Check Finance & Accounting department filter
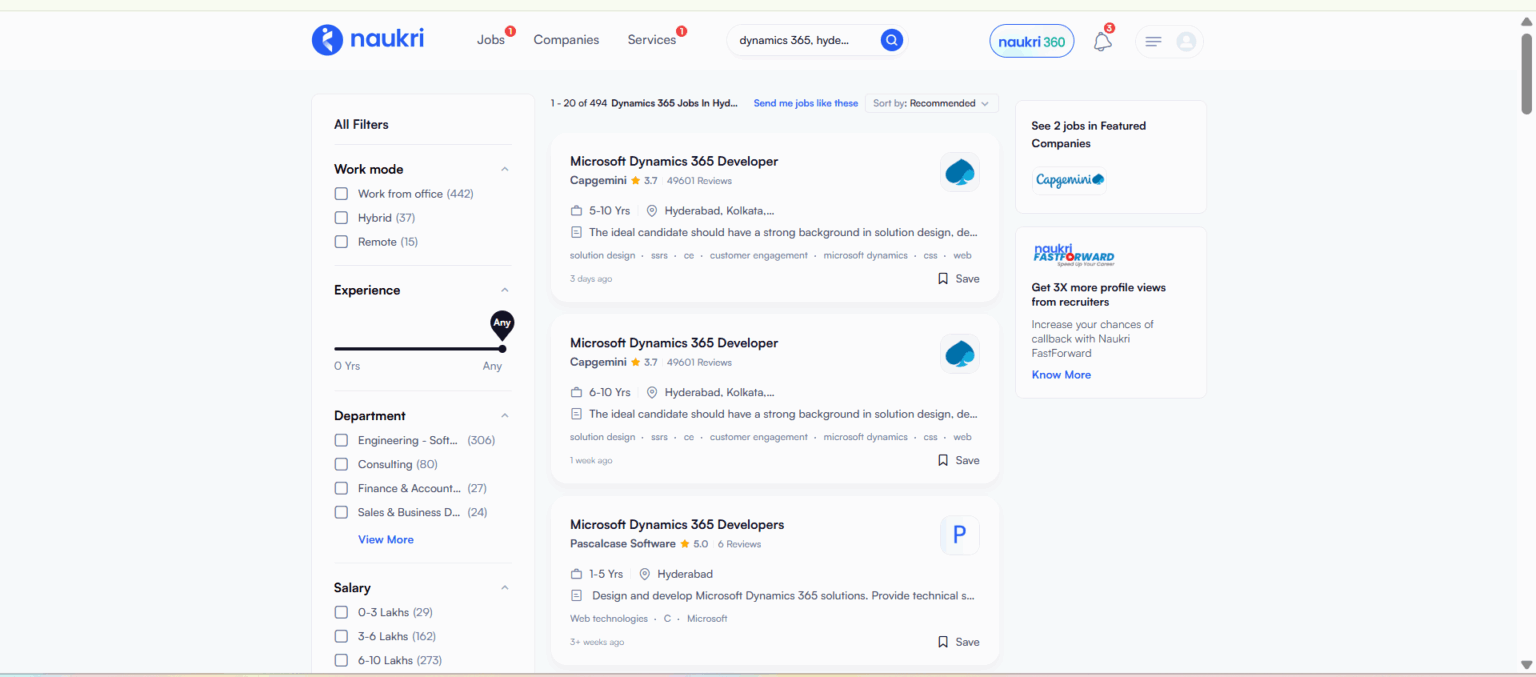 pyautogui.click(x=341, y=488)
